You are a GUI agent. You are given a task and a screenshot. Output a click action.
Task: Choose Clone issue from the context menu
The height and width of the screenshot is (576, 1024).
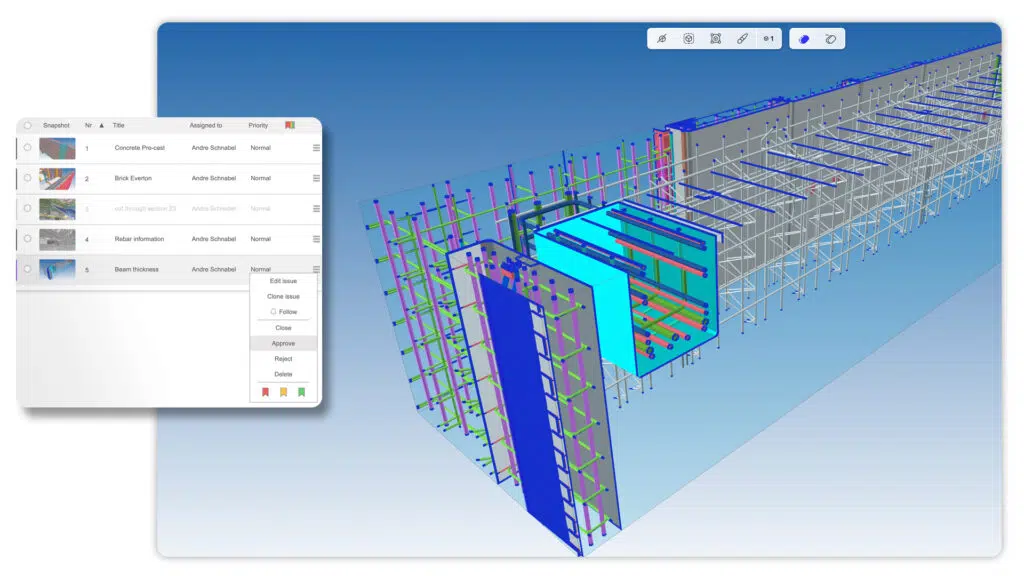click(283, 296)
